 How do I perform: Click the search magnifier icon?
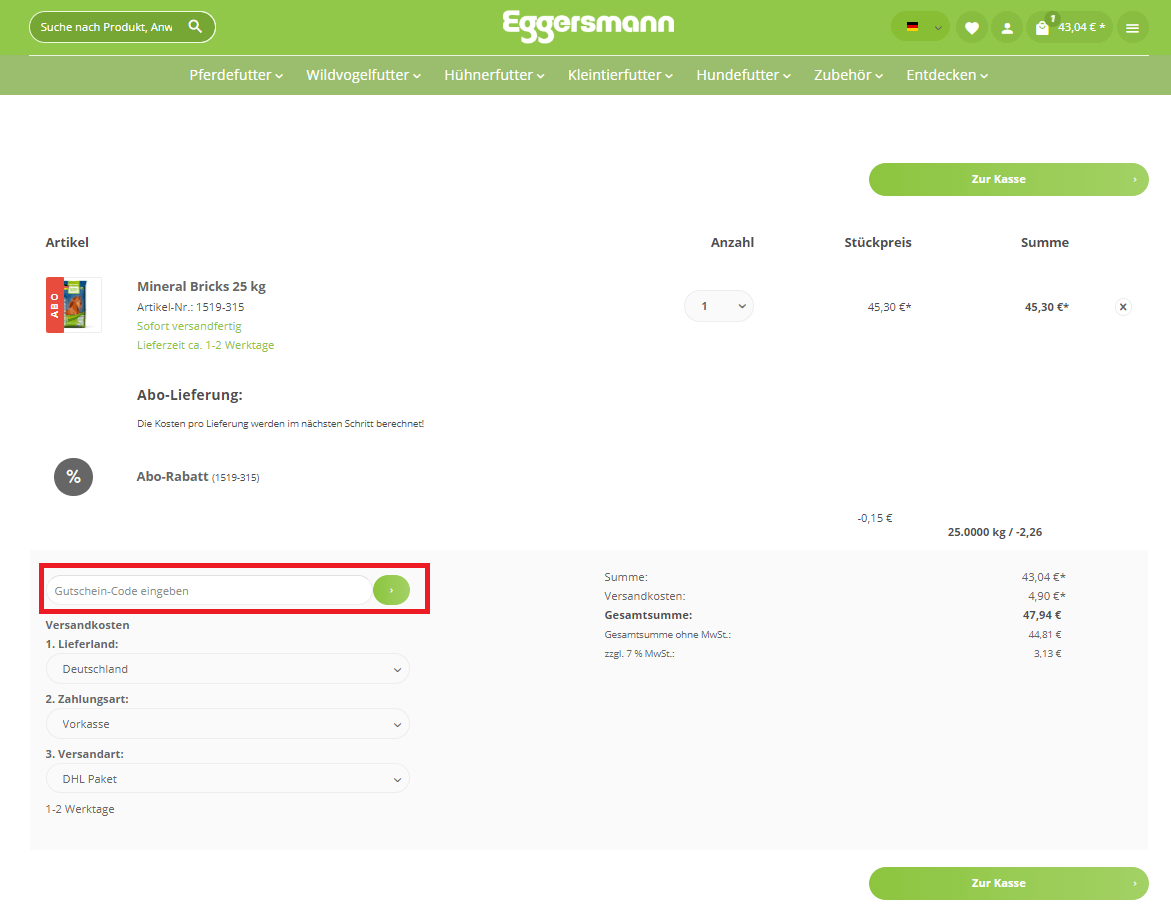click(x=195, y=27)
